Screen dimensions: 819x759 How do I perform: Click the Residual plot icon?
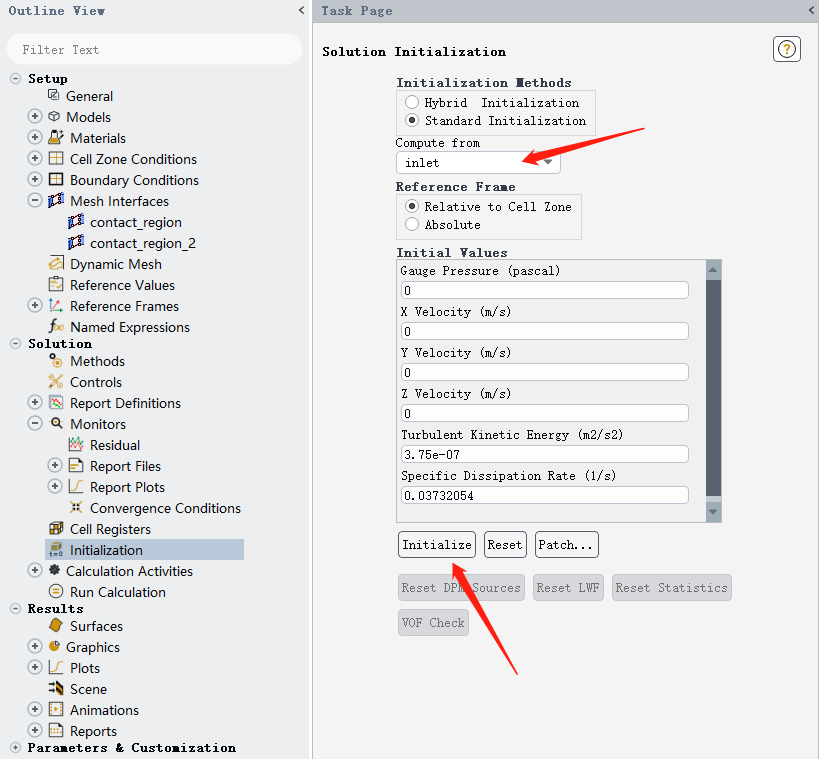click(76, 445)
